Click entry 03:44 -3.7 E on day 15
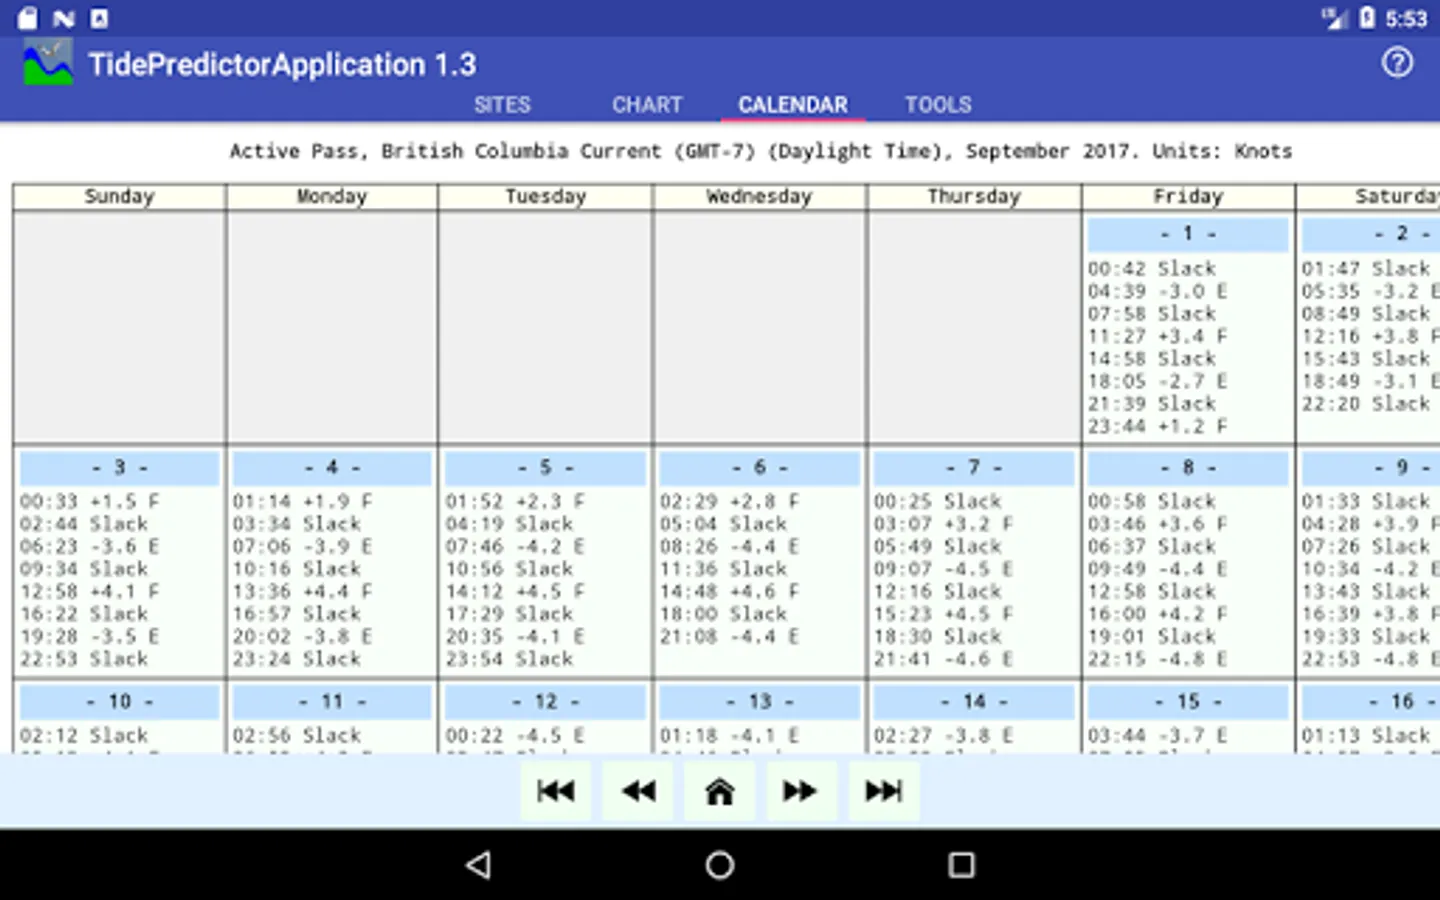Screen dimensions: 1440x900 point(1158,735)
